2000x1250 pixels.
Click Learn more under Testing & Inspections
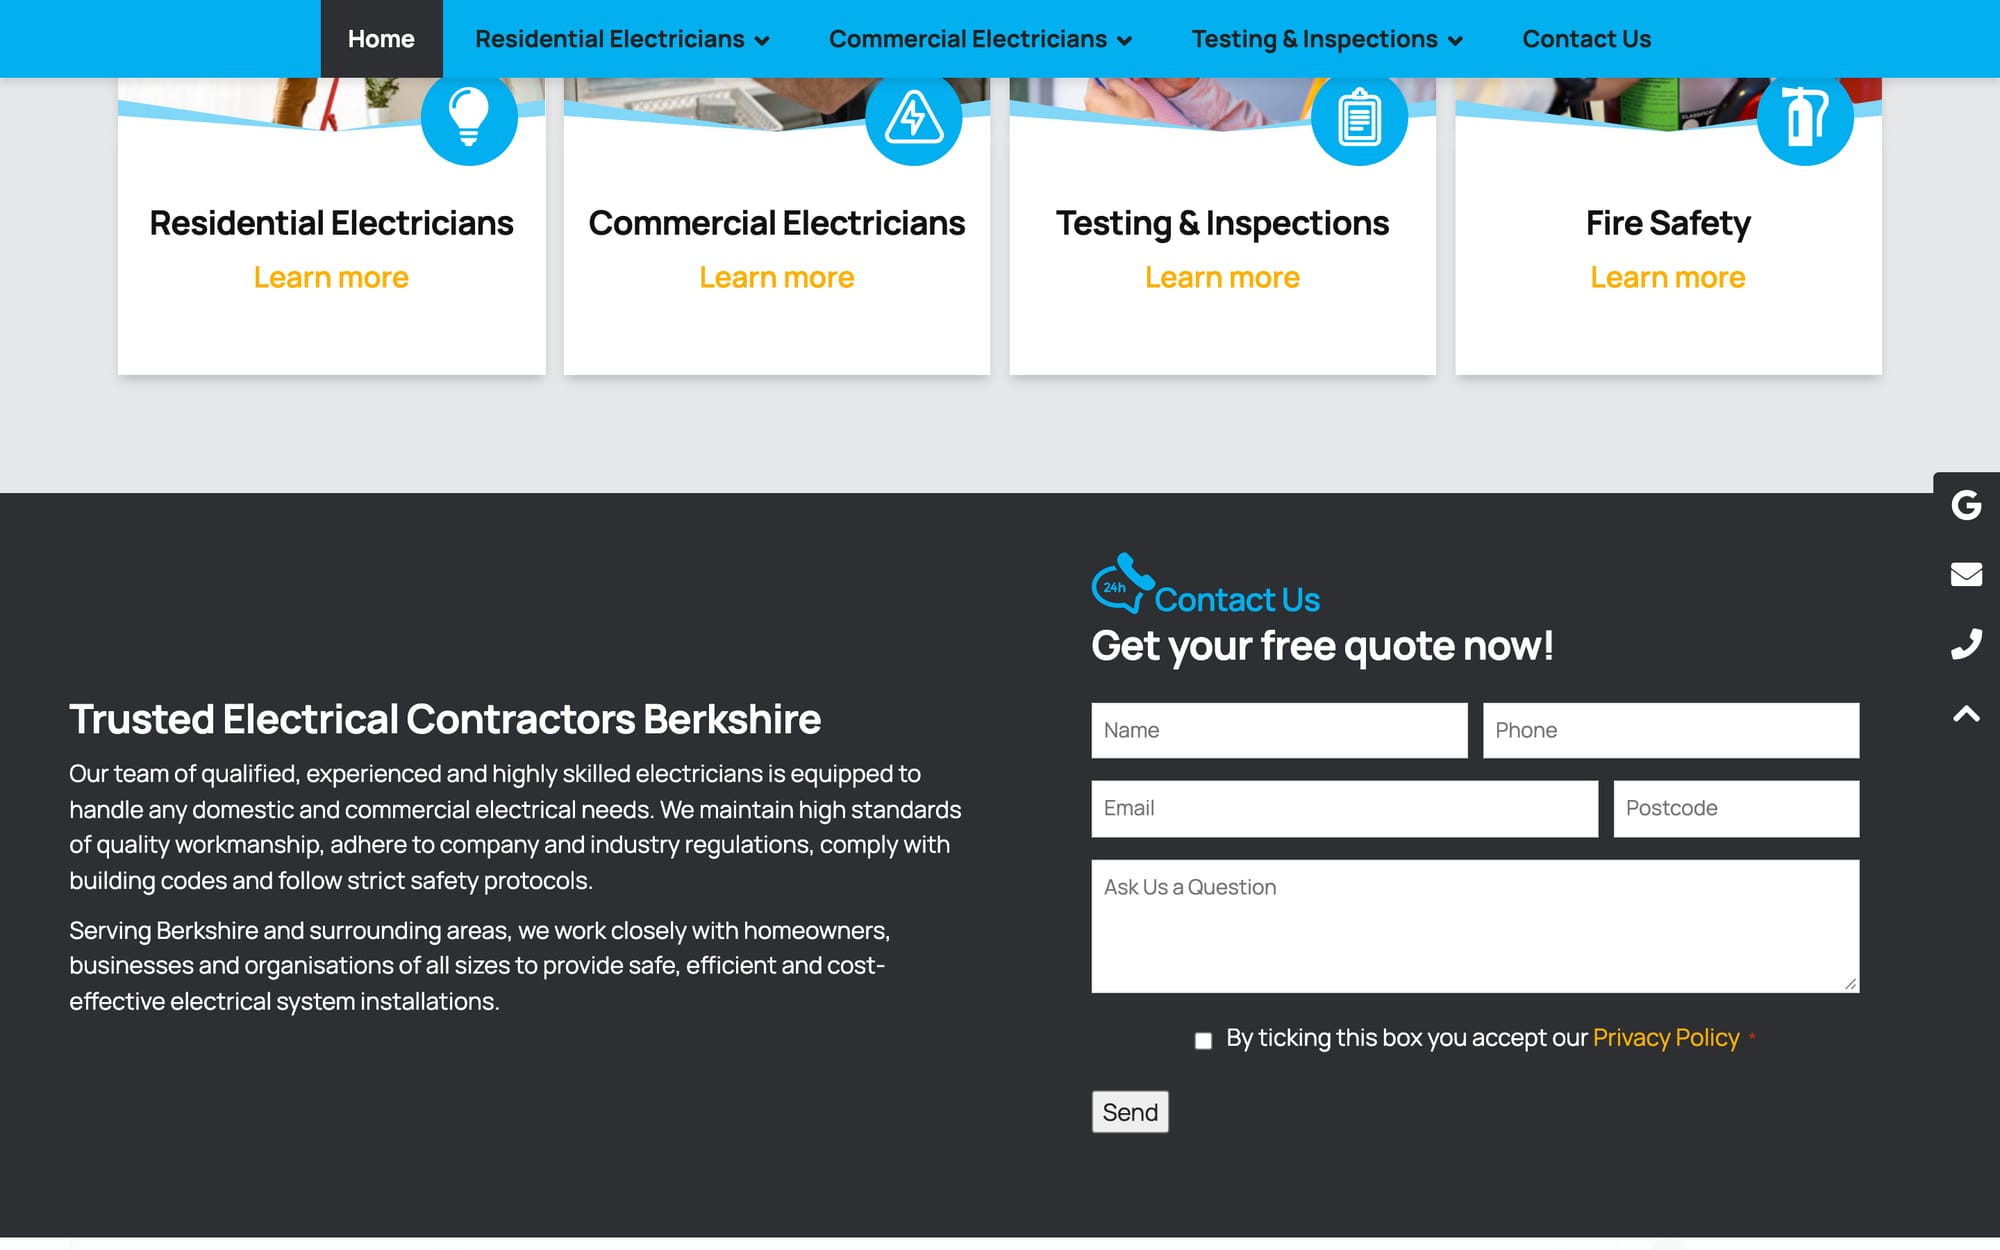[x=1222, y=277]
